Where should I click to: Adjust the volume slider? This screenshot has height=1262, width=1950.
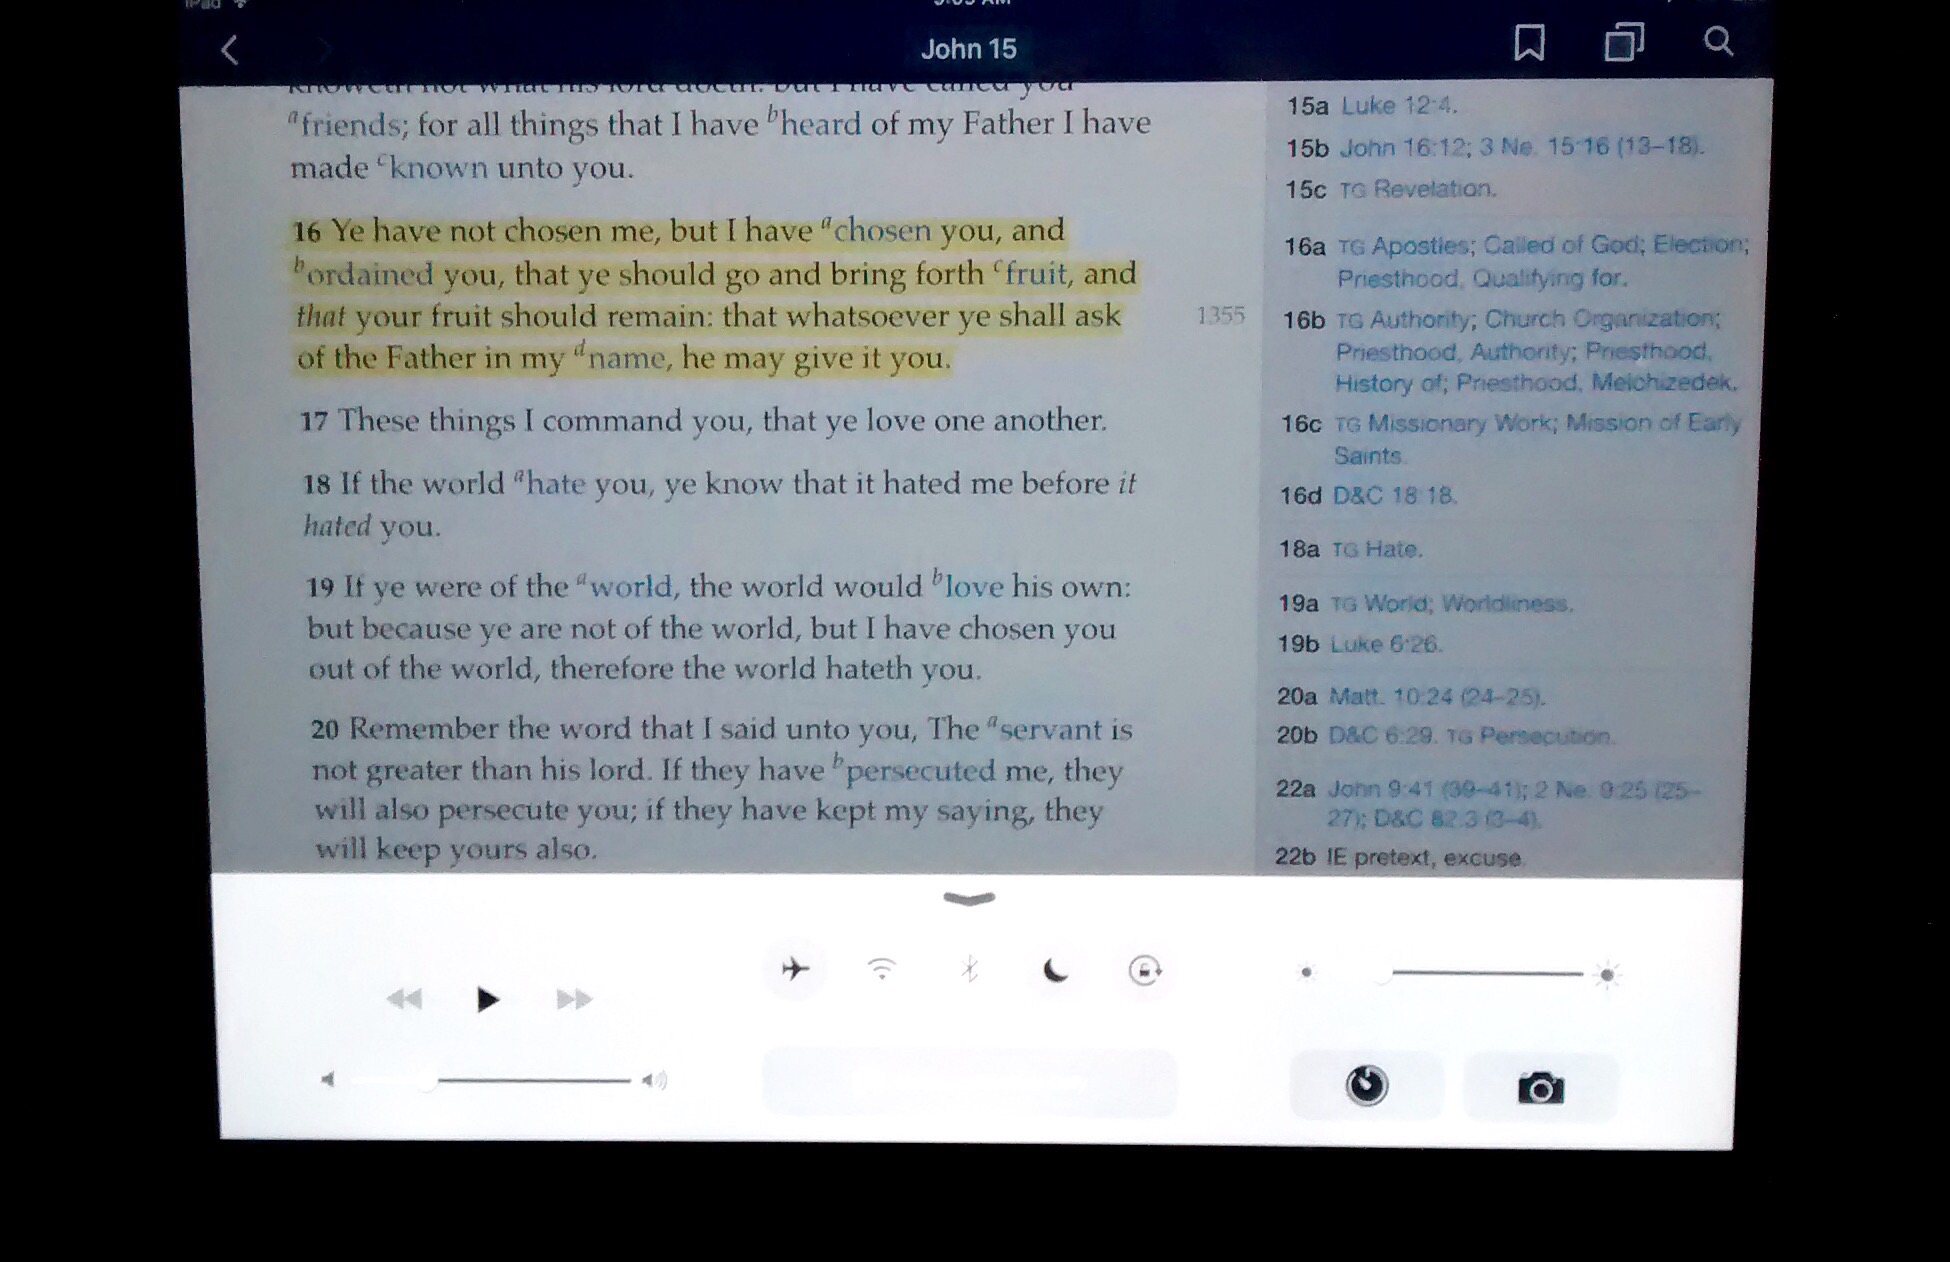490,1081
